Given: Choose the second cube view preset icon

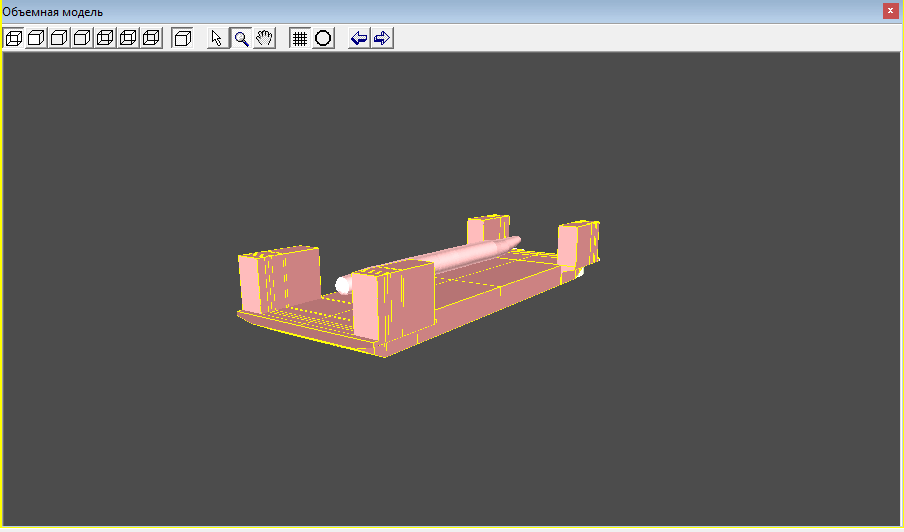Looking at the screenshot, I should [x=36, y=38].
